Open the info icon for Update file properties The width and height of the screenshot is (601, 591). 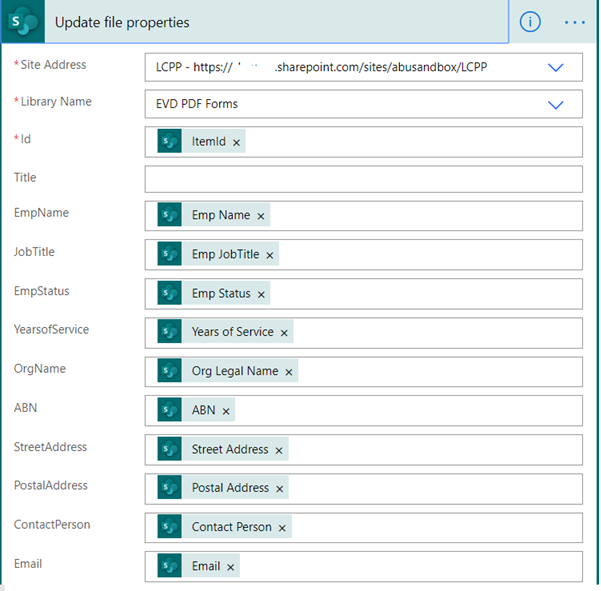tap(530, 22)
